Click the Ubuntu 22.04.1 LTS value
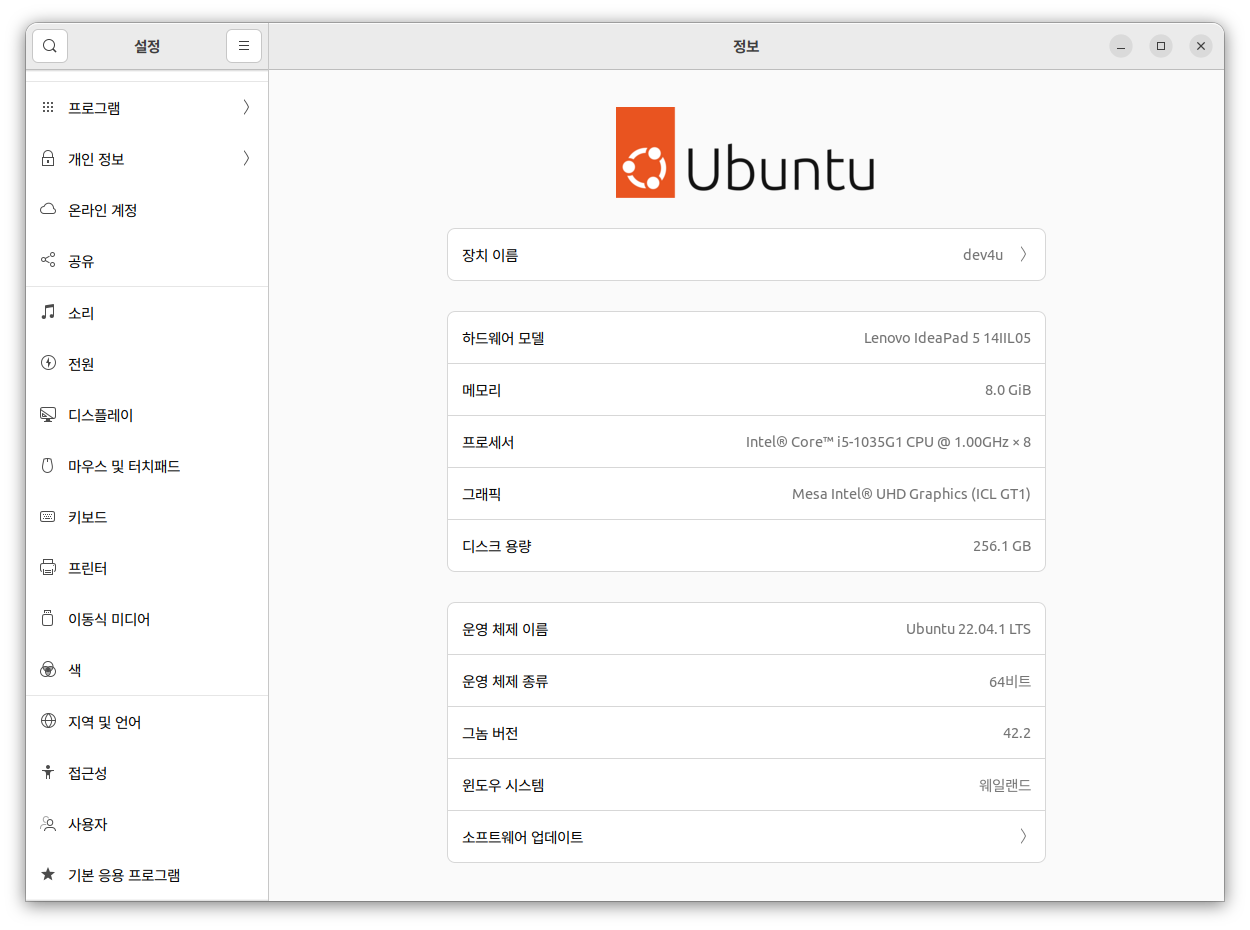This screenshot has height=930, width=1250. [968, 629]
